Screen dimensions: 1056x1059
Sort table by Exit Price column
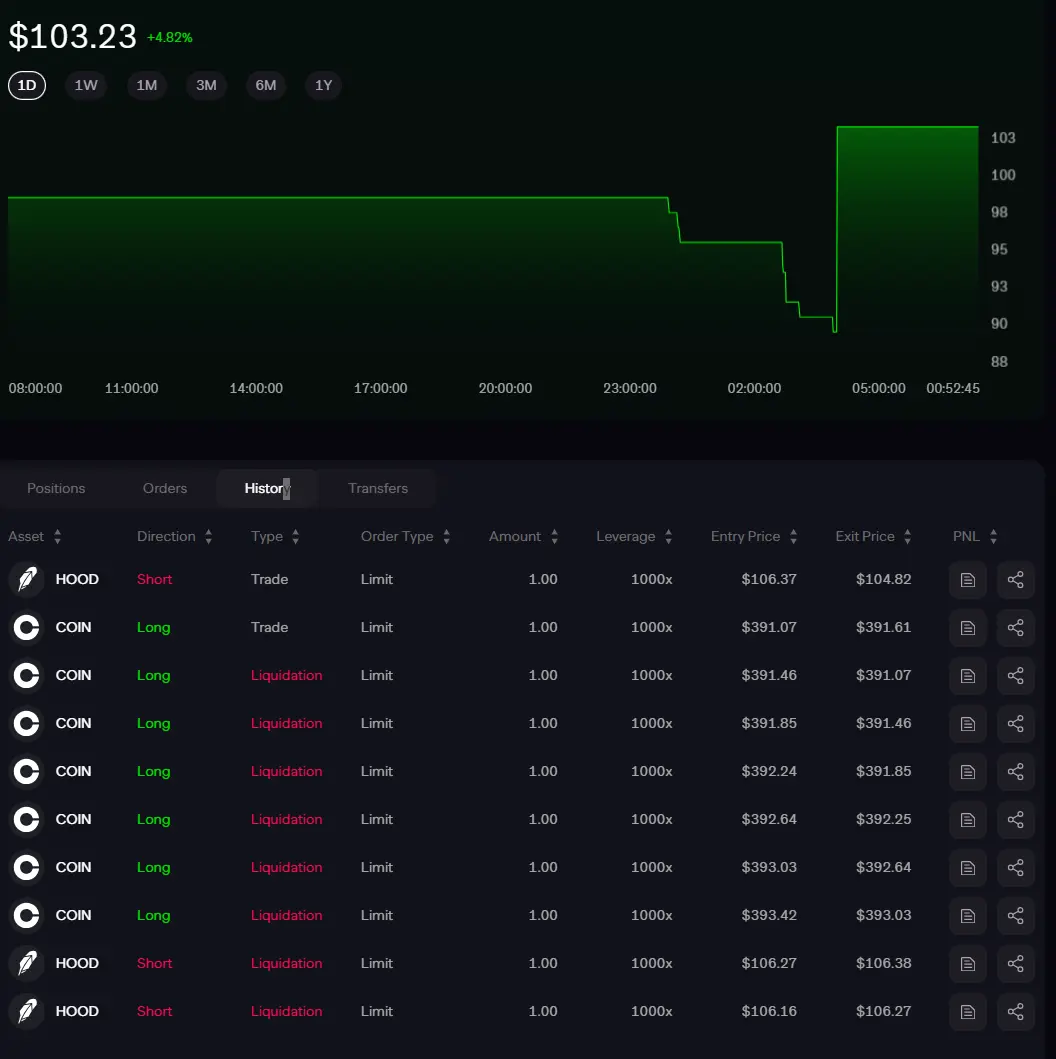(874, 536)
